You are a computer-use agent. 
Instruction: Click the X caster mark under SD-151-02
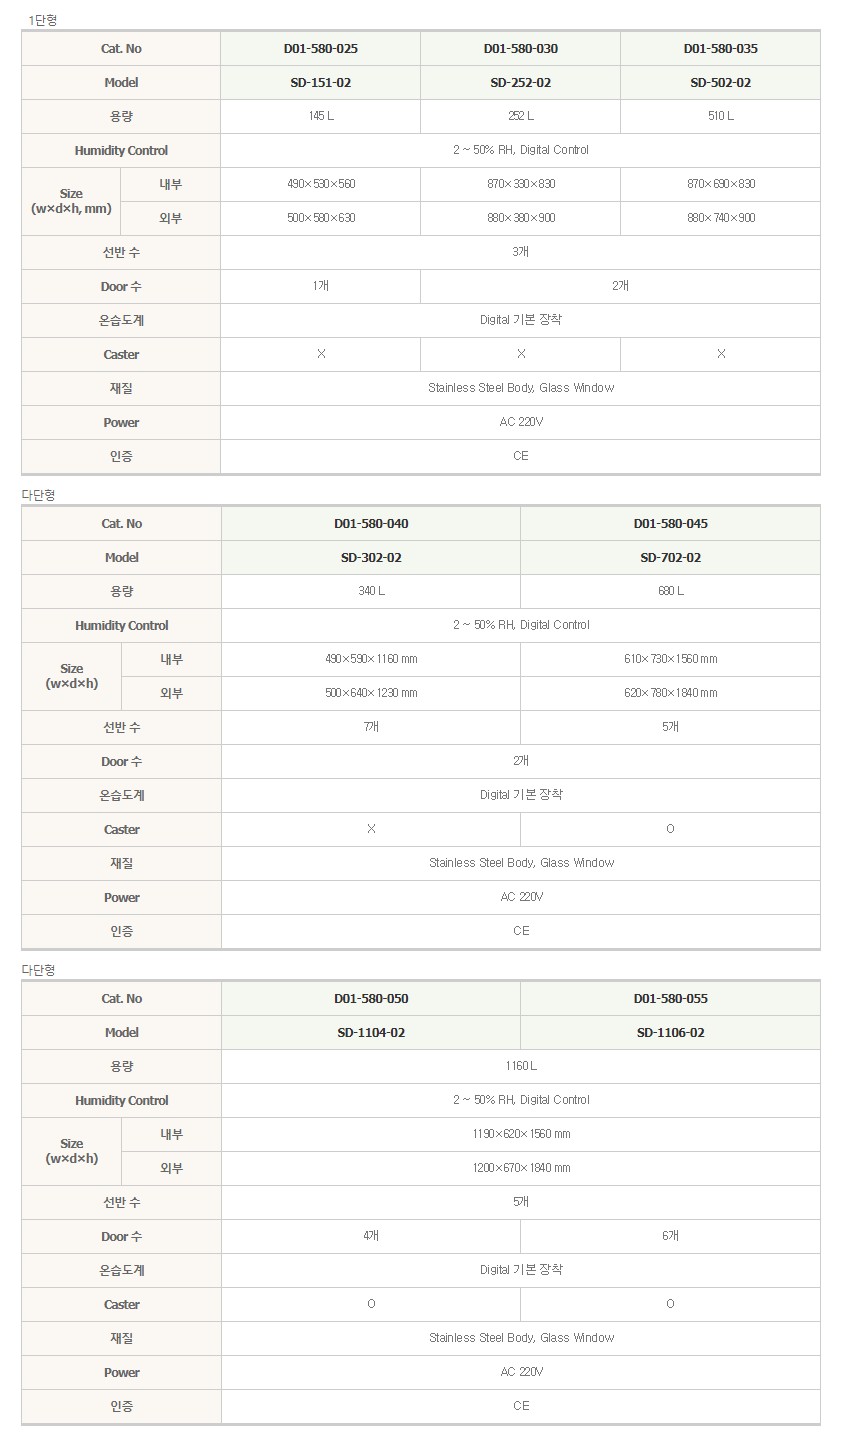(320, 354)
